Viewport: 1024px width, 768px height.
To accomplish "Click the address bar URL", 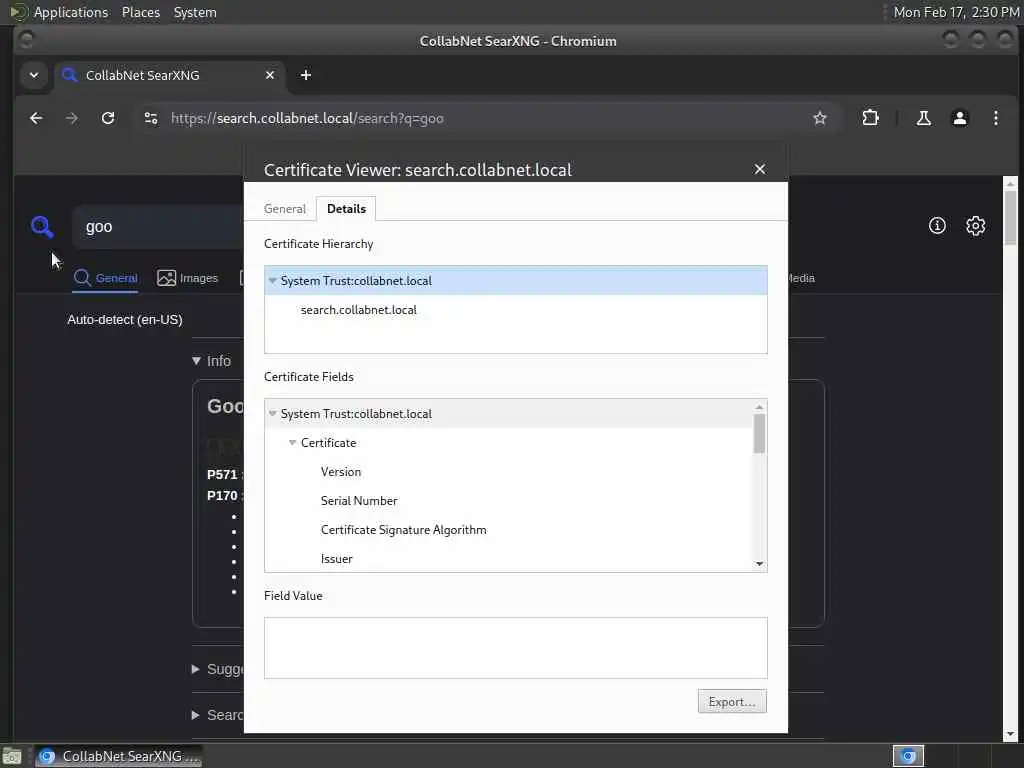I will tap(307, 118).
